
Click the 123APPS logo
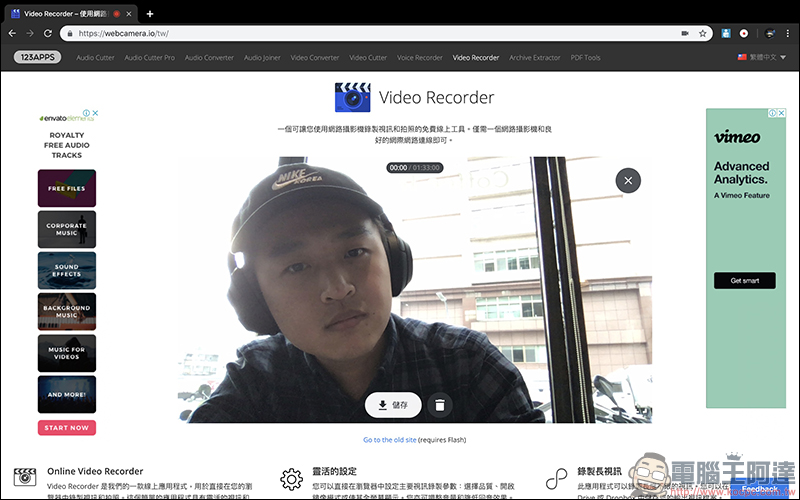(x=37, y=57)
